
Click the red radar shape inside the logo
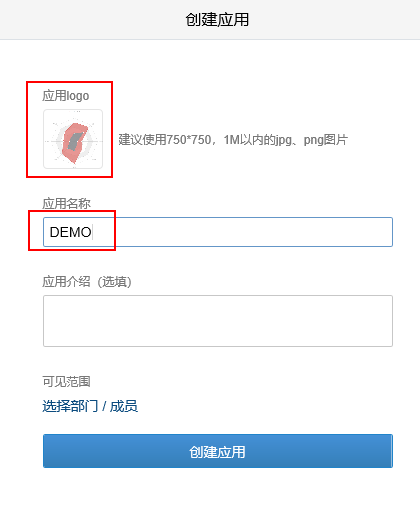pos(75,143)
